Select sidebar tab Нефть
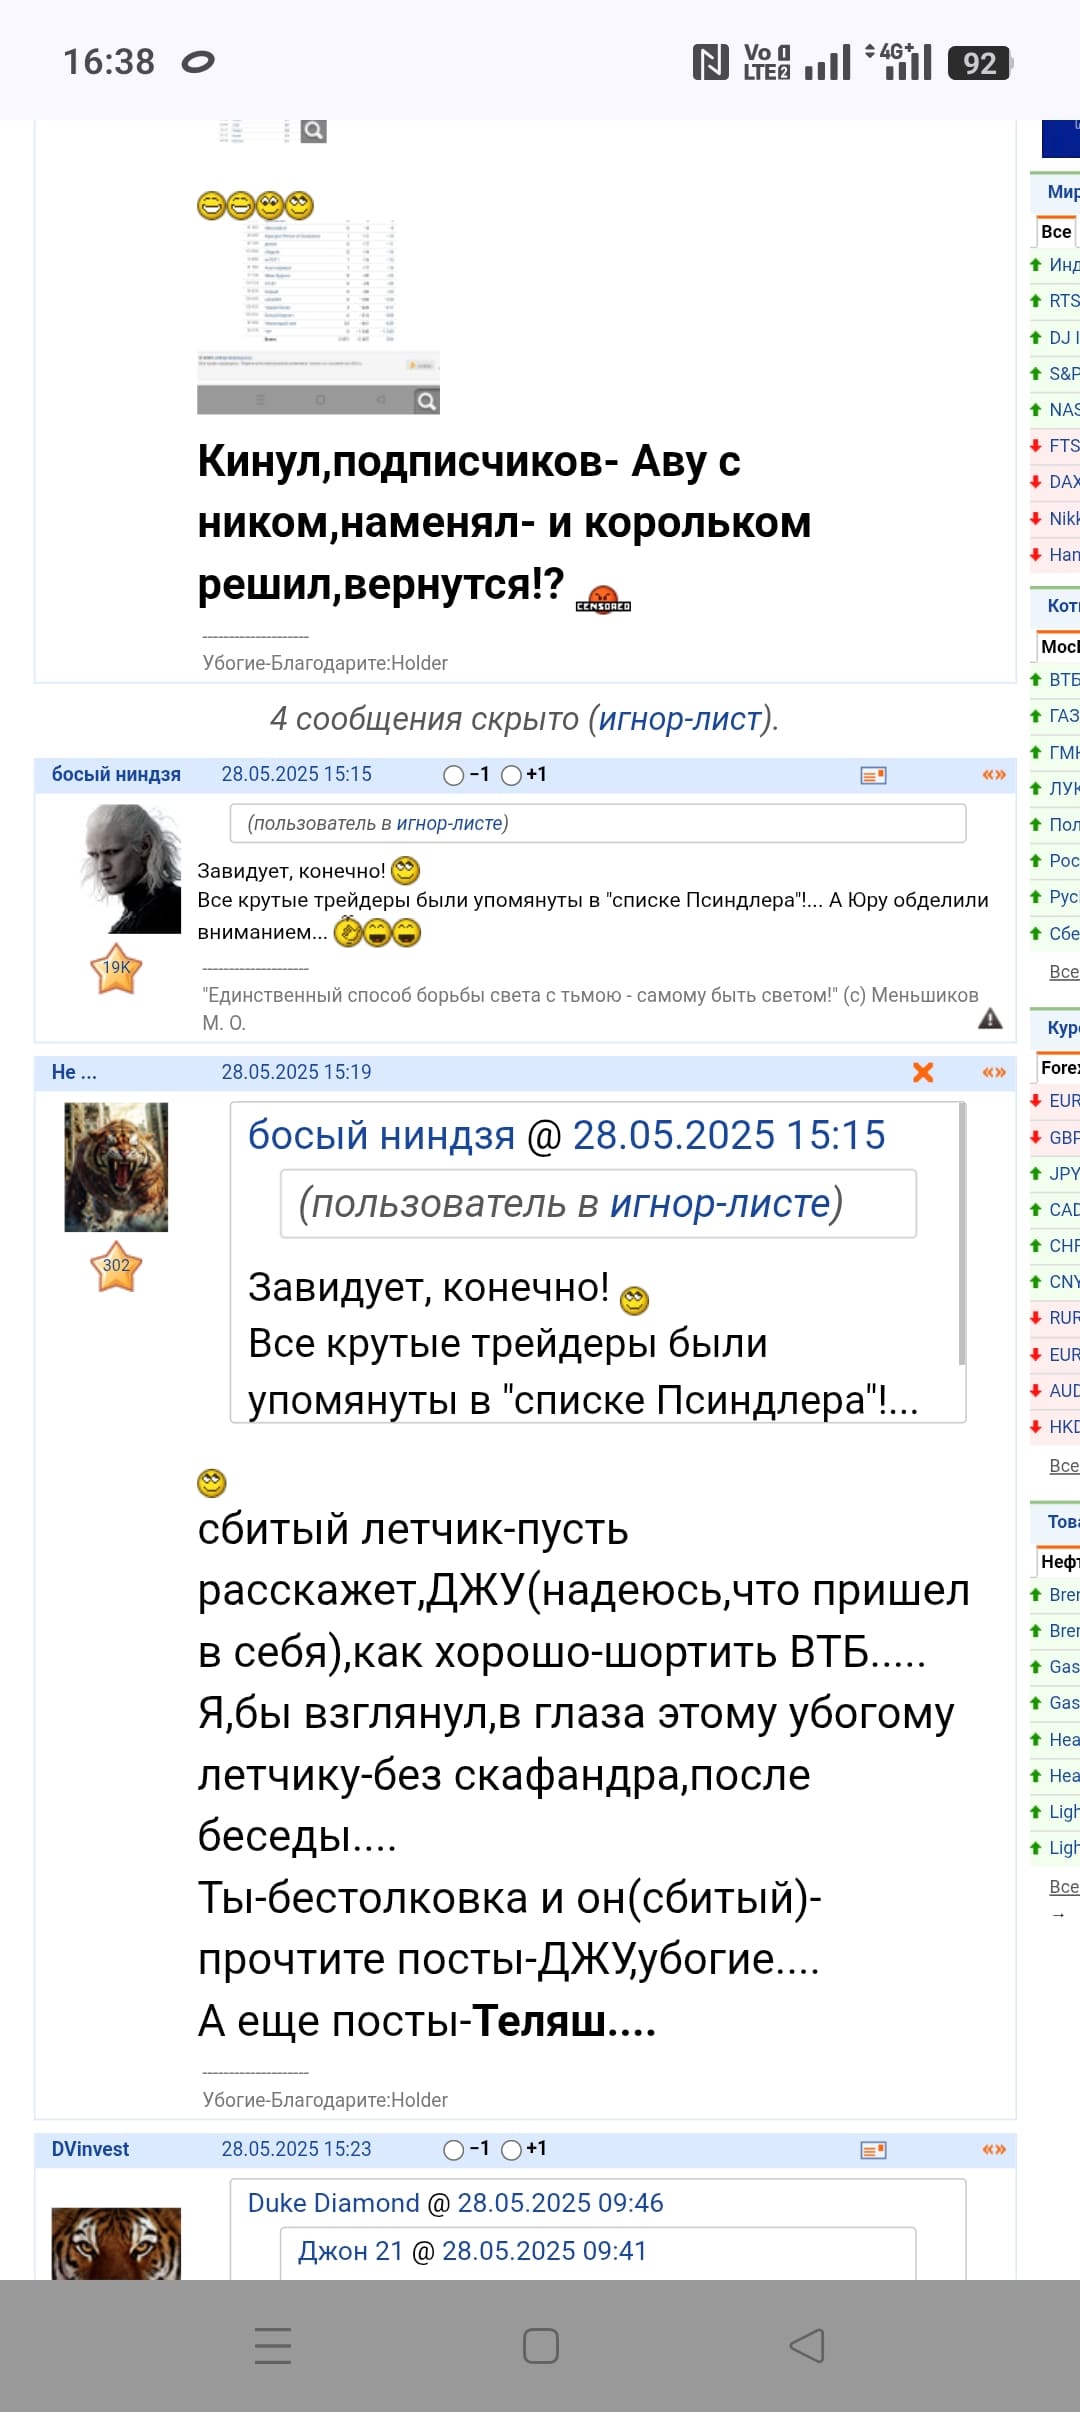The width and height of the screenshot is (1080, 2412). (x=1059, y=1562)
